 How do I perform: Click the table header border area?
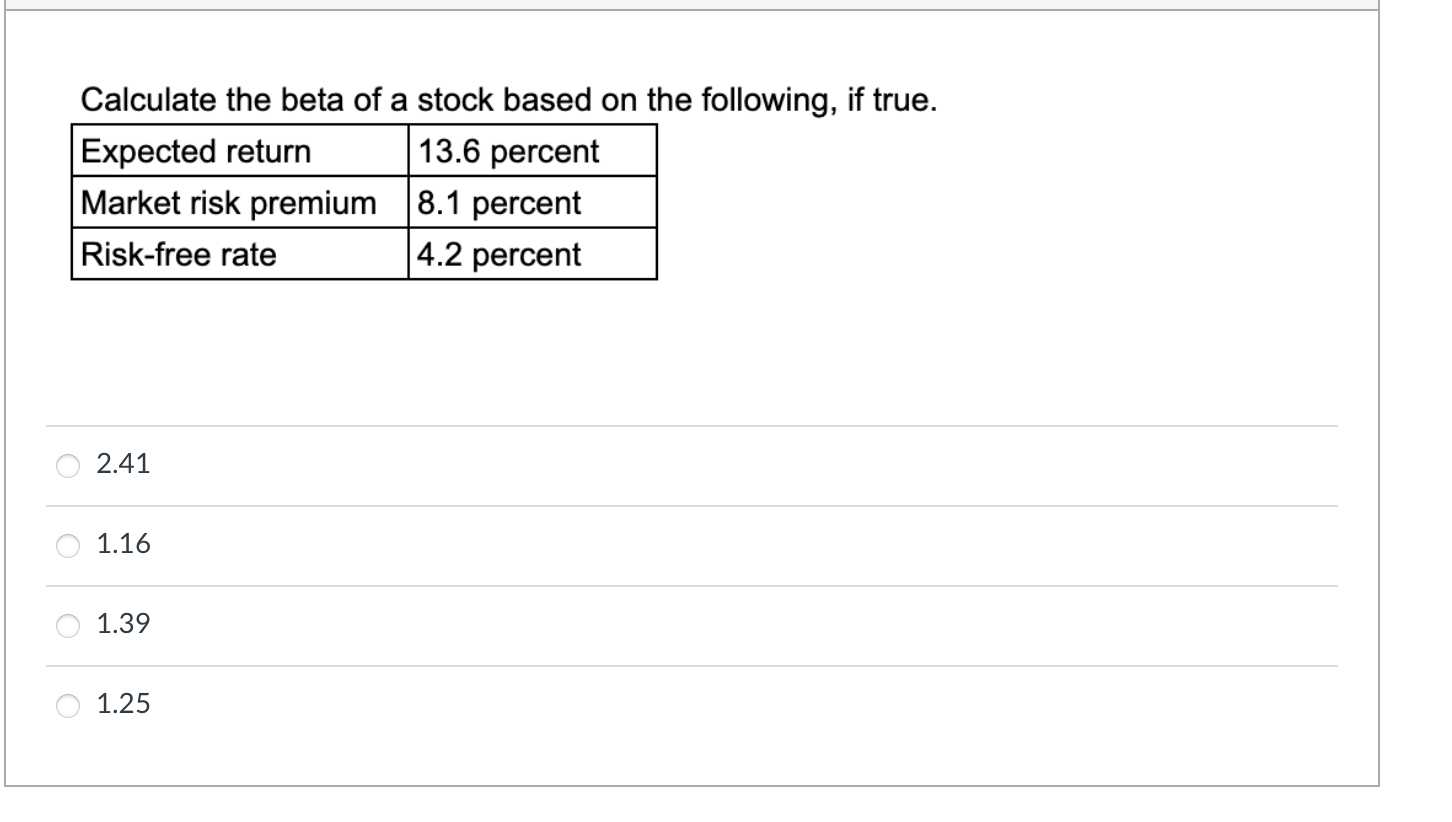click(x=365, y=125)
